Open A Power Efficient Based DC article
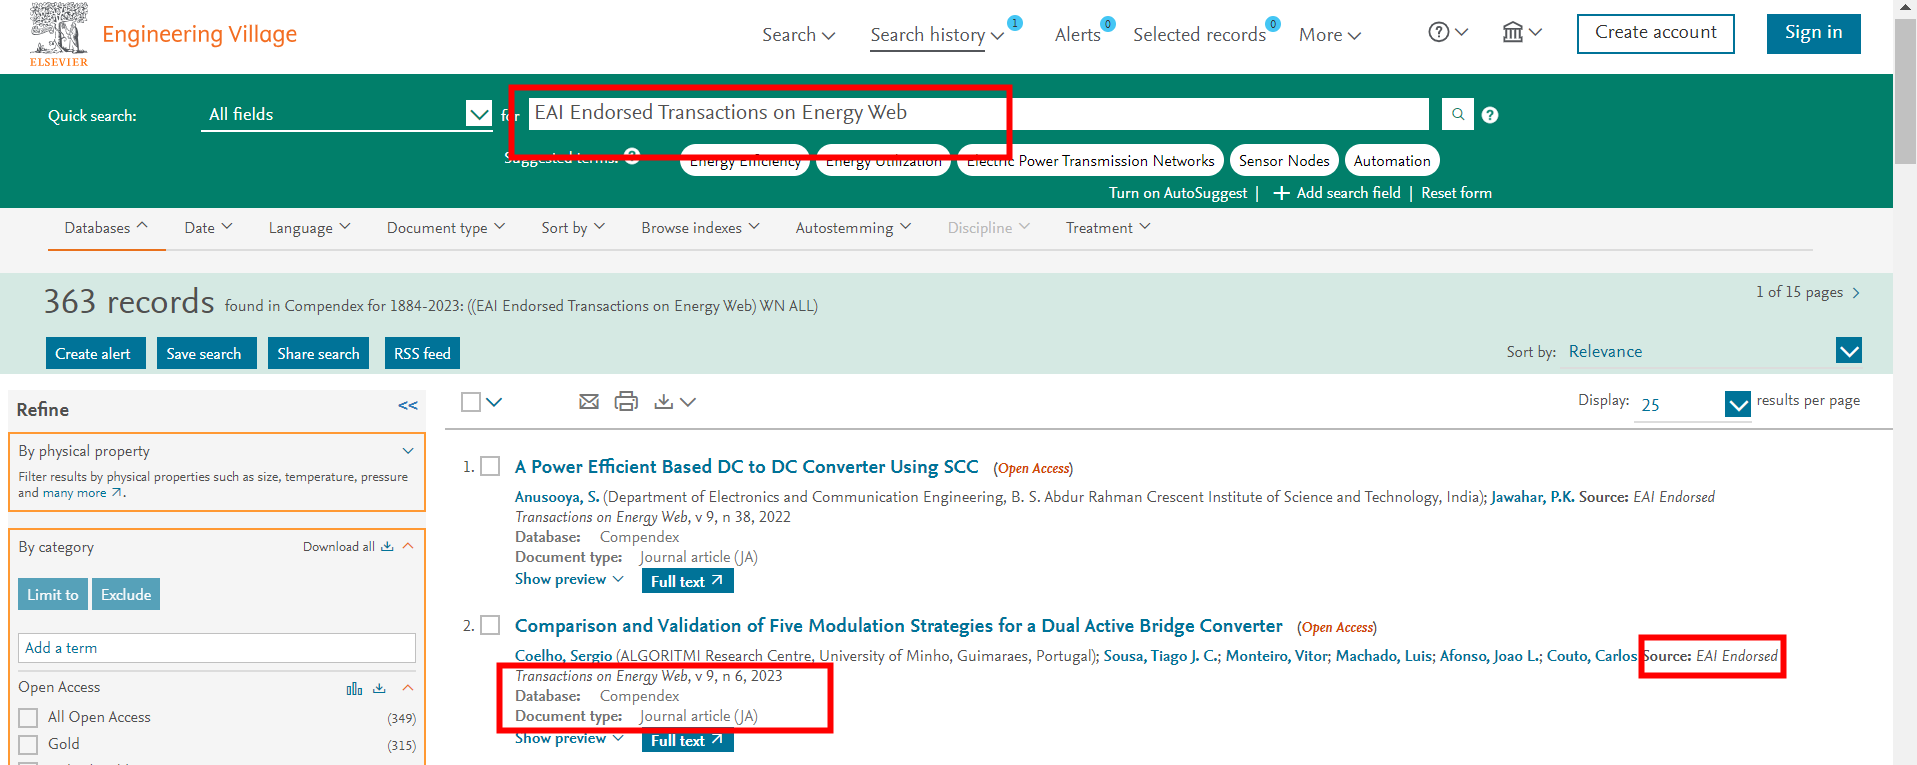The height and width of the screenshot is (765, 1917). (x=746, y=467)
